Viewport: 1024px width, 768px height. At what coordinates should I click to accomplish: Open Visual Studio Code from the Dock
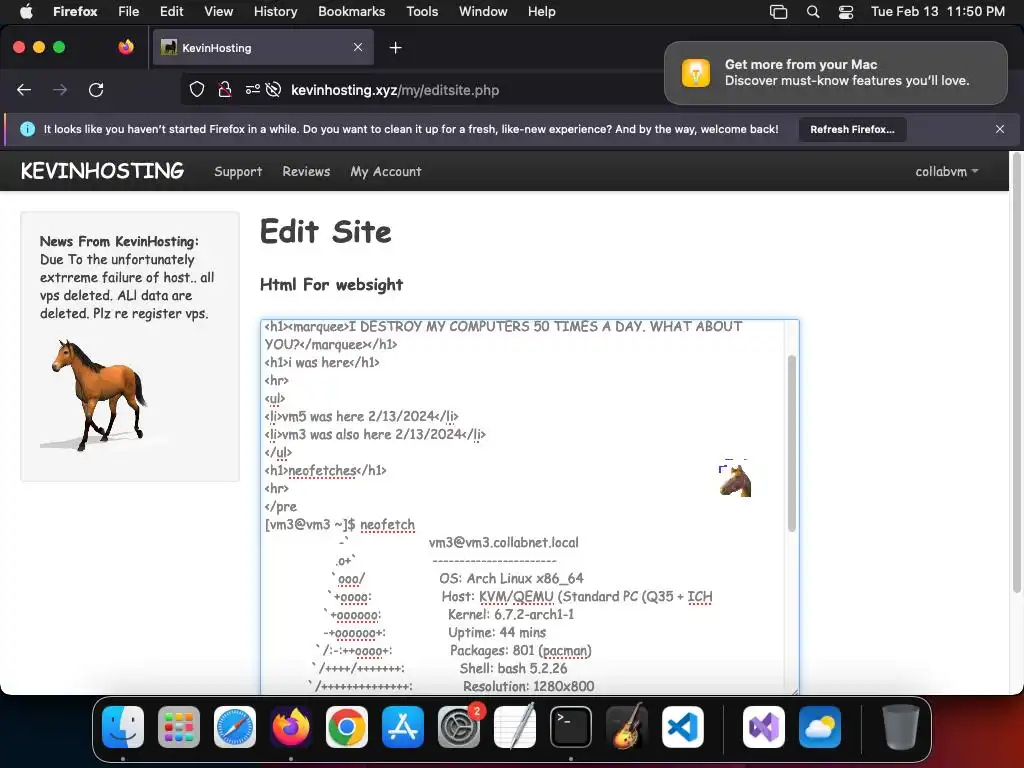(x=683, y=727)
